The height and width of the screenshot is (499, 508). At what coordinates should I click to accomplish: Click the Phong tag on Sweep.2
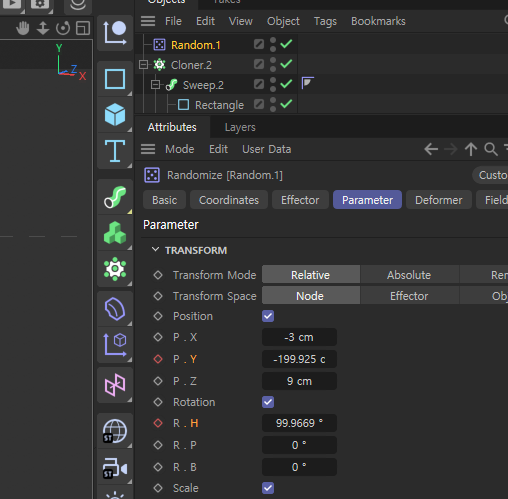pos(308,83)
